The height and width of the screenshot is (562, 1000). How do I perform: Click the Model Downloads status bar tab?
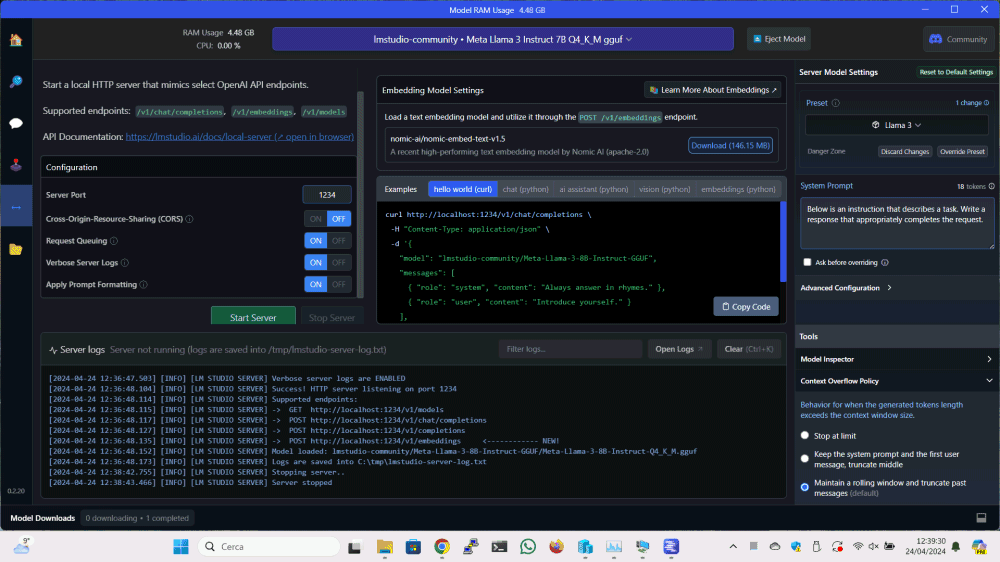[x=43, y=518]
